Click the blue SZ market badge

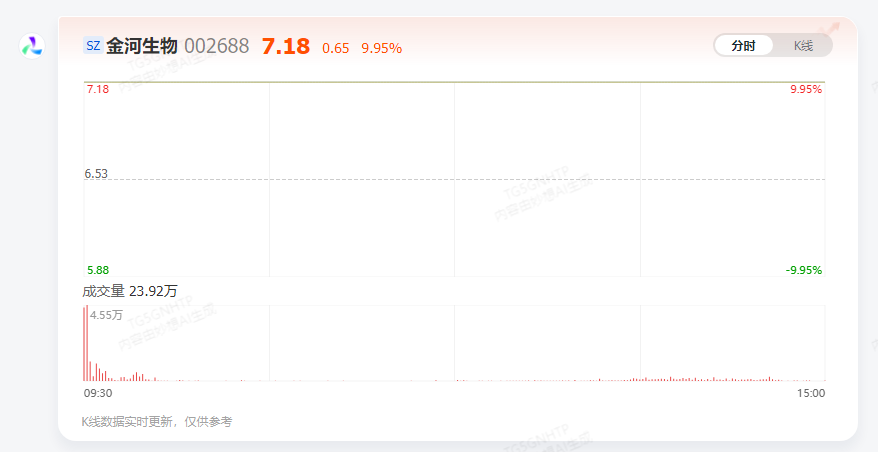[x=93, y=46]
